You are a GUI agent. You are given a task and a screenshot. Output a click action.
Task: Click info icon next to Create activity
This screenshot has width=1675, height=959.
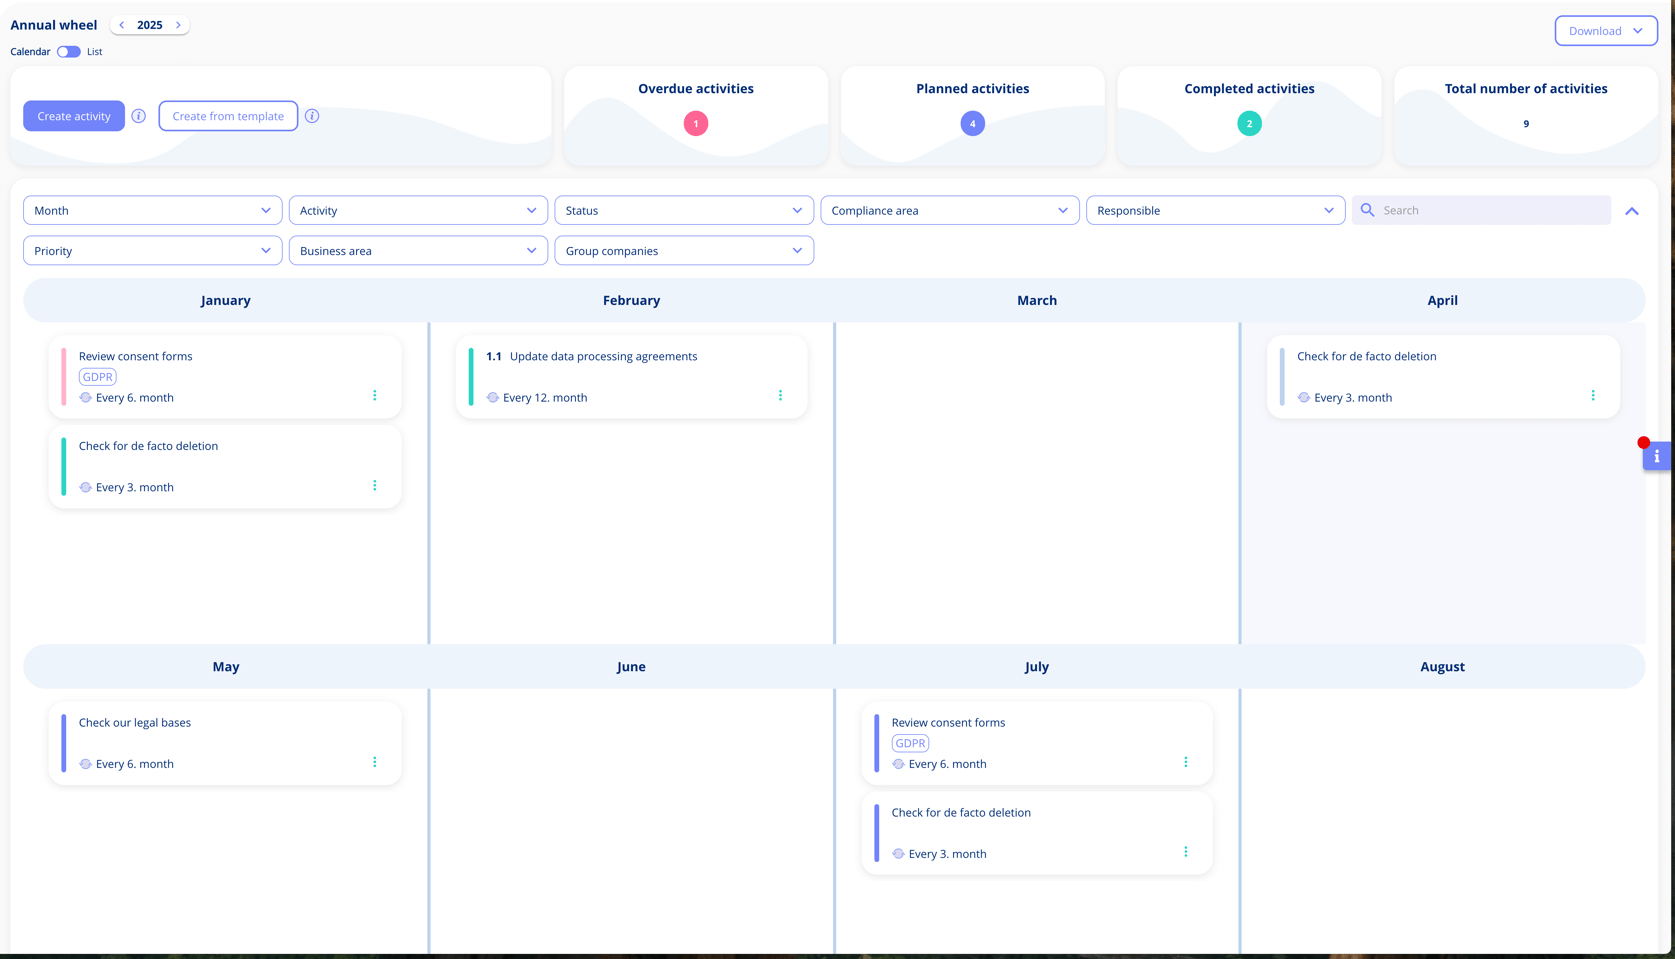tap(139, 116)
